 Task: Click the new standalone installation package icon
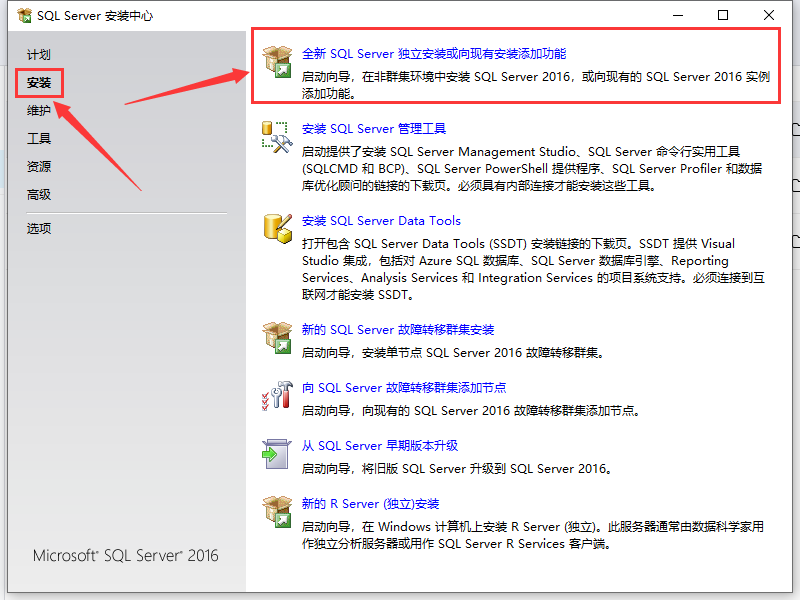point(277,60)
